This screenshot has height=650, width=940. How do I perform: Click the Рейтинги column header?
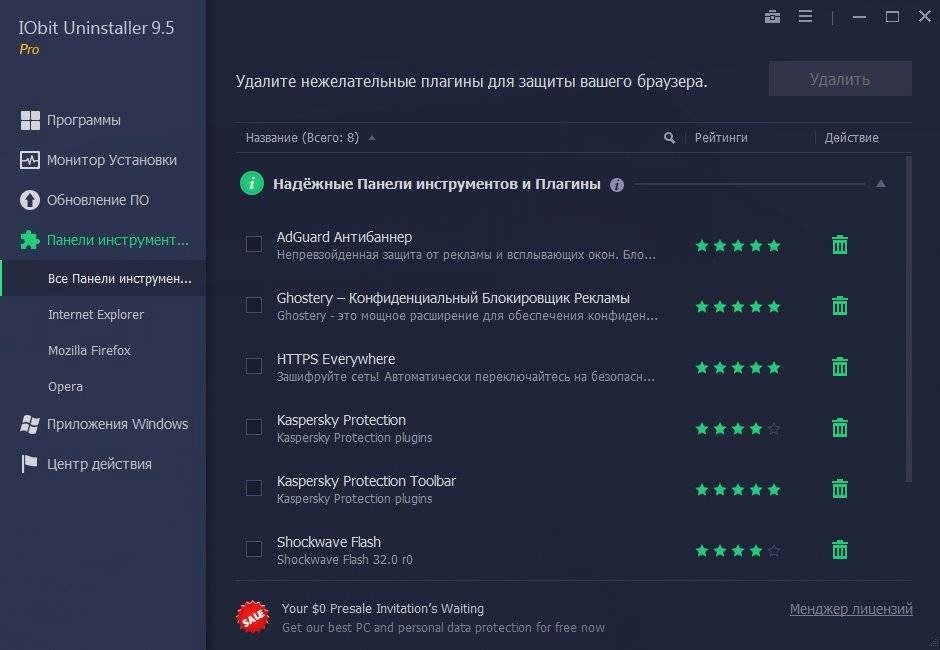[x=721, y=138]
